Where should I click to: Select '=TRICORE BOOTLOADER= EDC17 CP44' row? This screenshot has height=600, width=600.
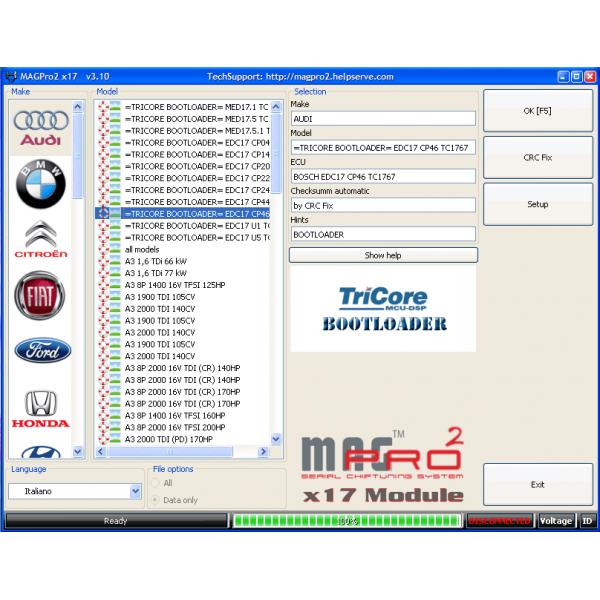coord(196,202)
